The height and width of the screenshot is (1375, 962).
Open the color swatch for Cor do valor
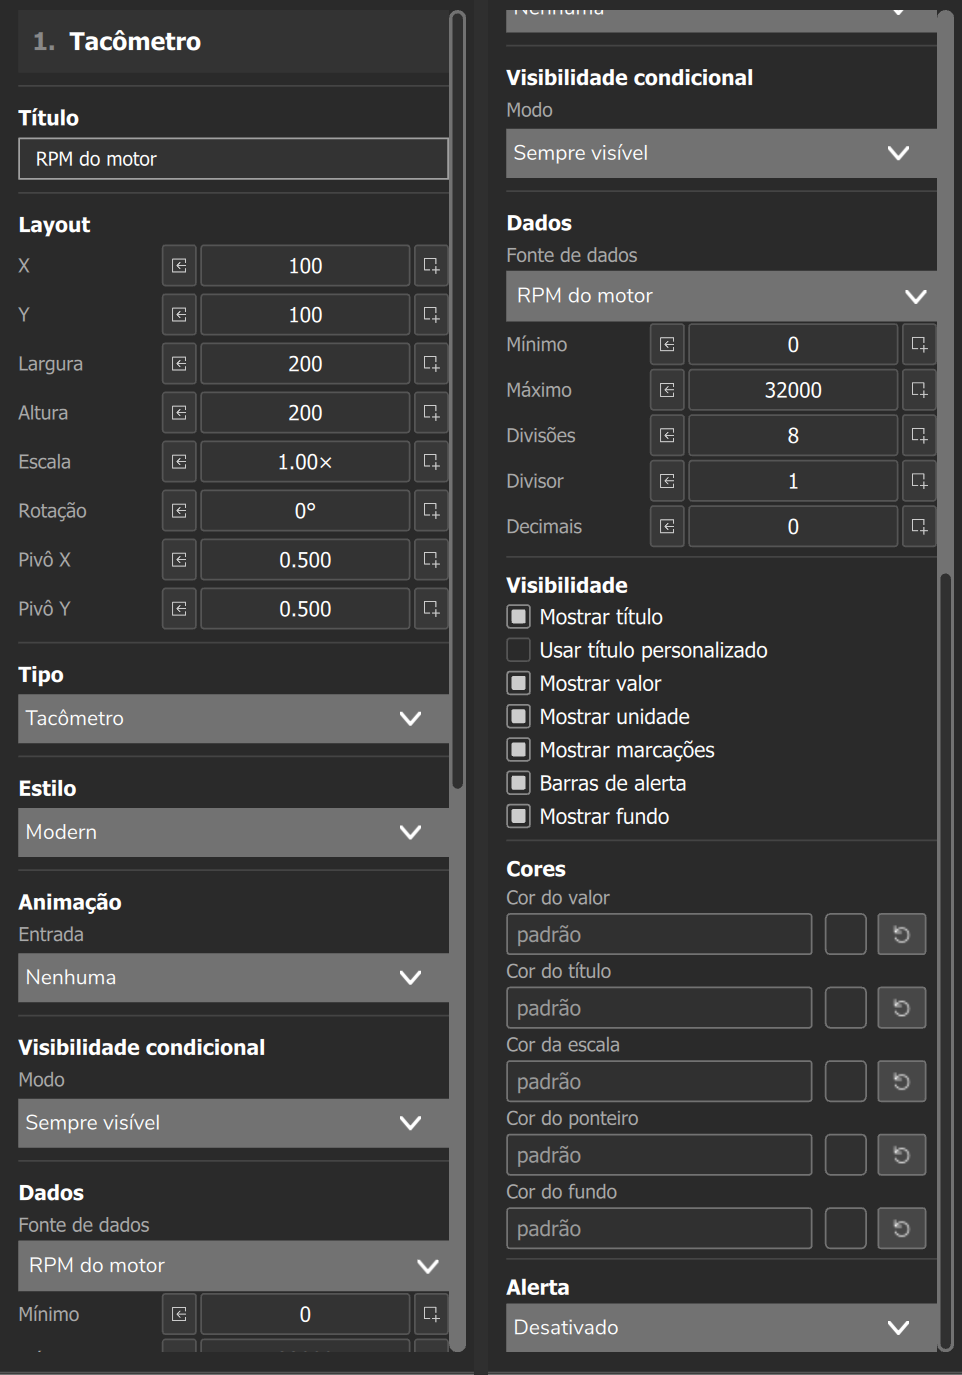846,935
